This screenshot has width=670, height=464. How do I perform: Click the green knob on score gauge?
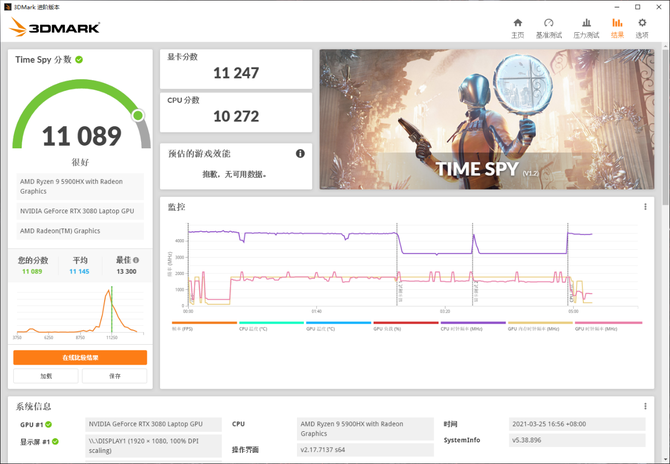point(138,115)
